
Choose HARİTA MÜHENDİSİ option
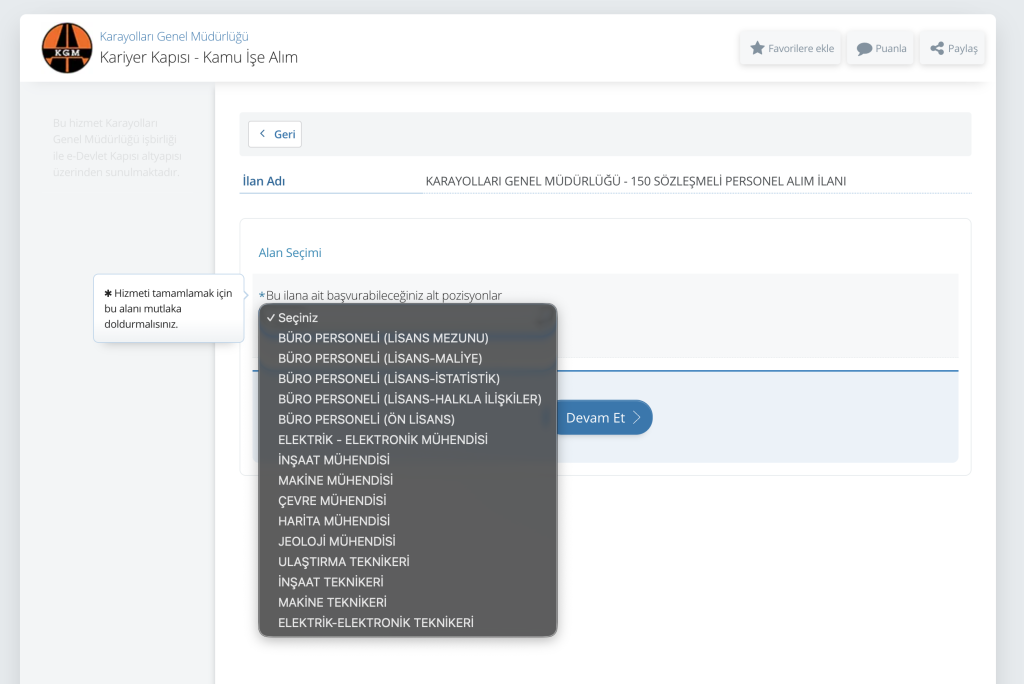click(x=334, y=521)
